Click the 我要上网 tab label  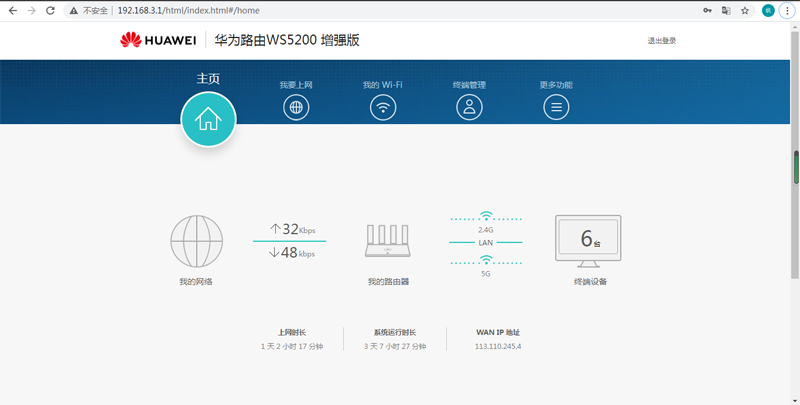tap(296, 85)
